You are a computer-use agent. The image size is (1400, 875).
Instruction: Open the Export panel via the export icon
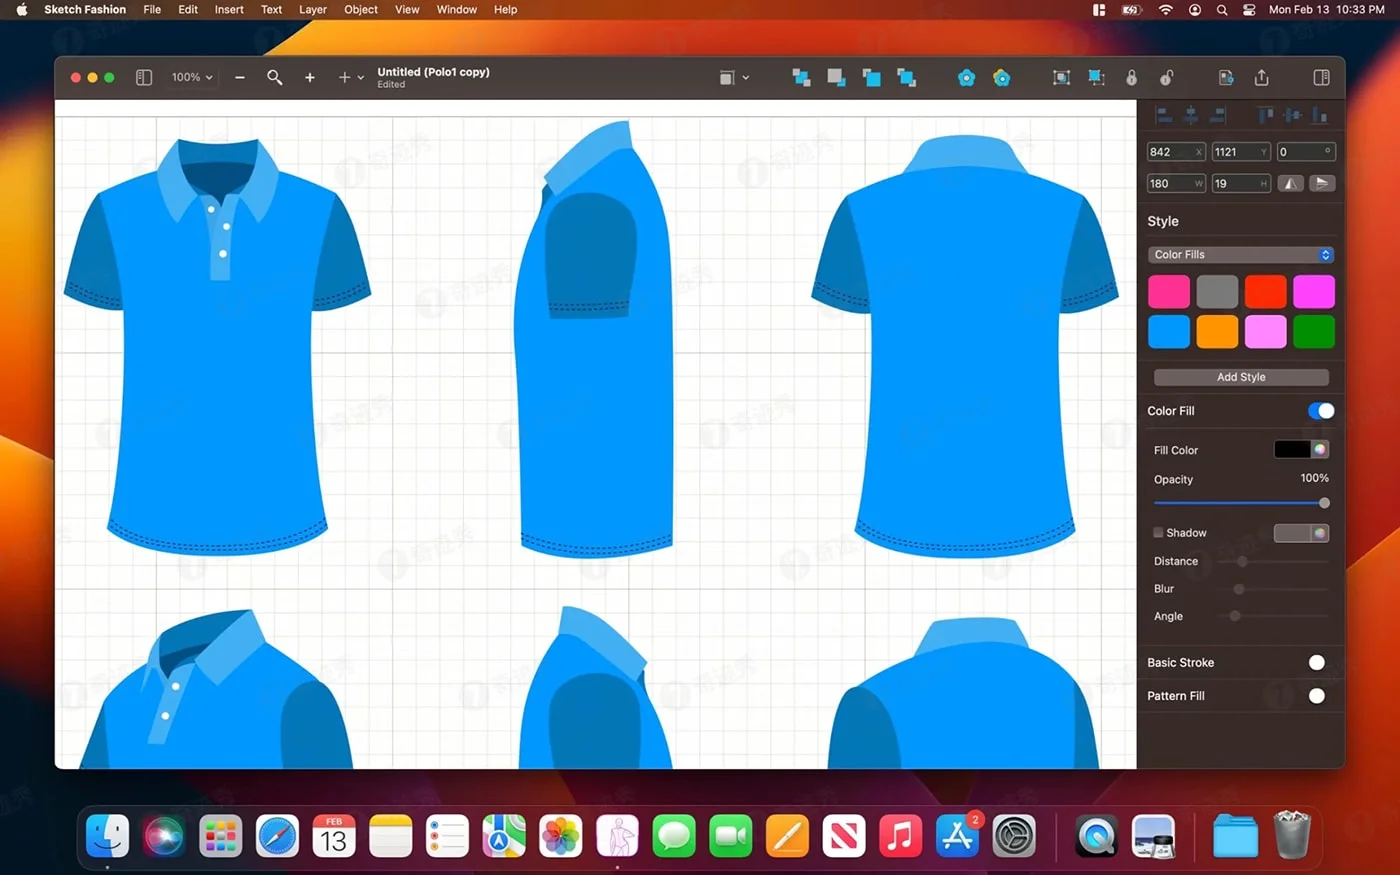1225,77
